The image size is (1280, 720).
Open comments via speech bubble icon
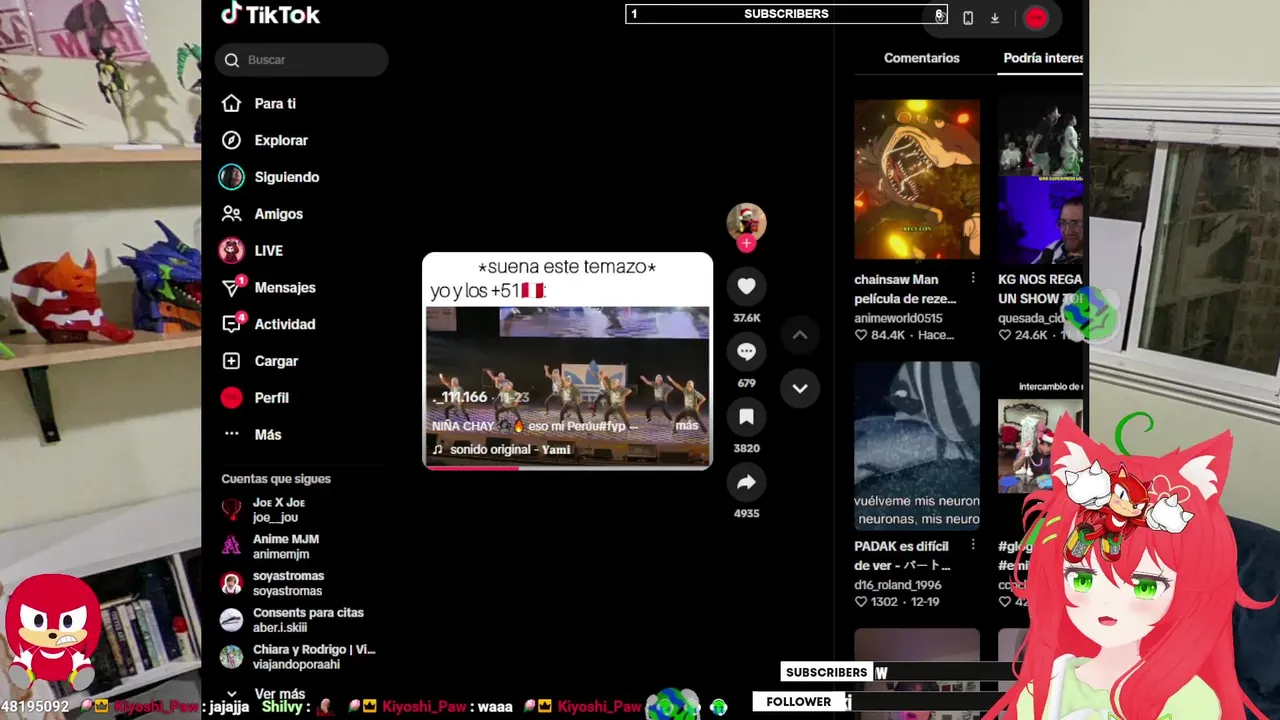(x=746, y=352)
